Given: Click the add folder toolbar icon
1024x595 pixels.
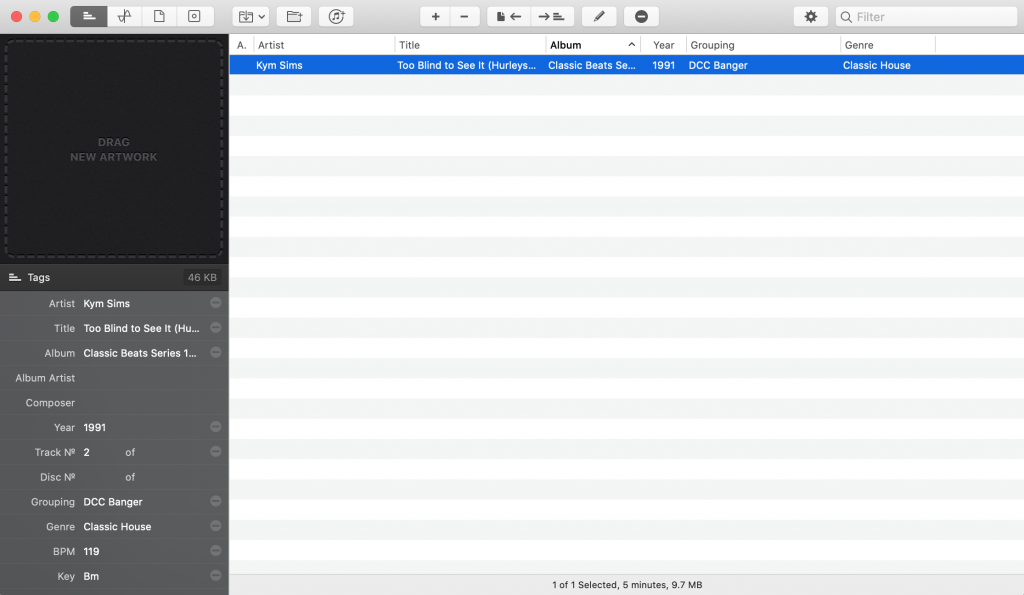Looking at the screenshot, I should (x=294, y=16).
